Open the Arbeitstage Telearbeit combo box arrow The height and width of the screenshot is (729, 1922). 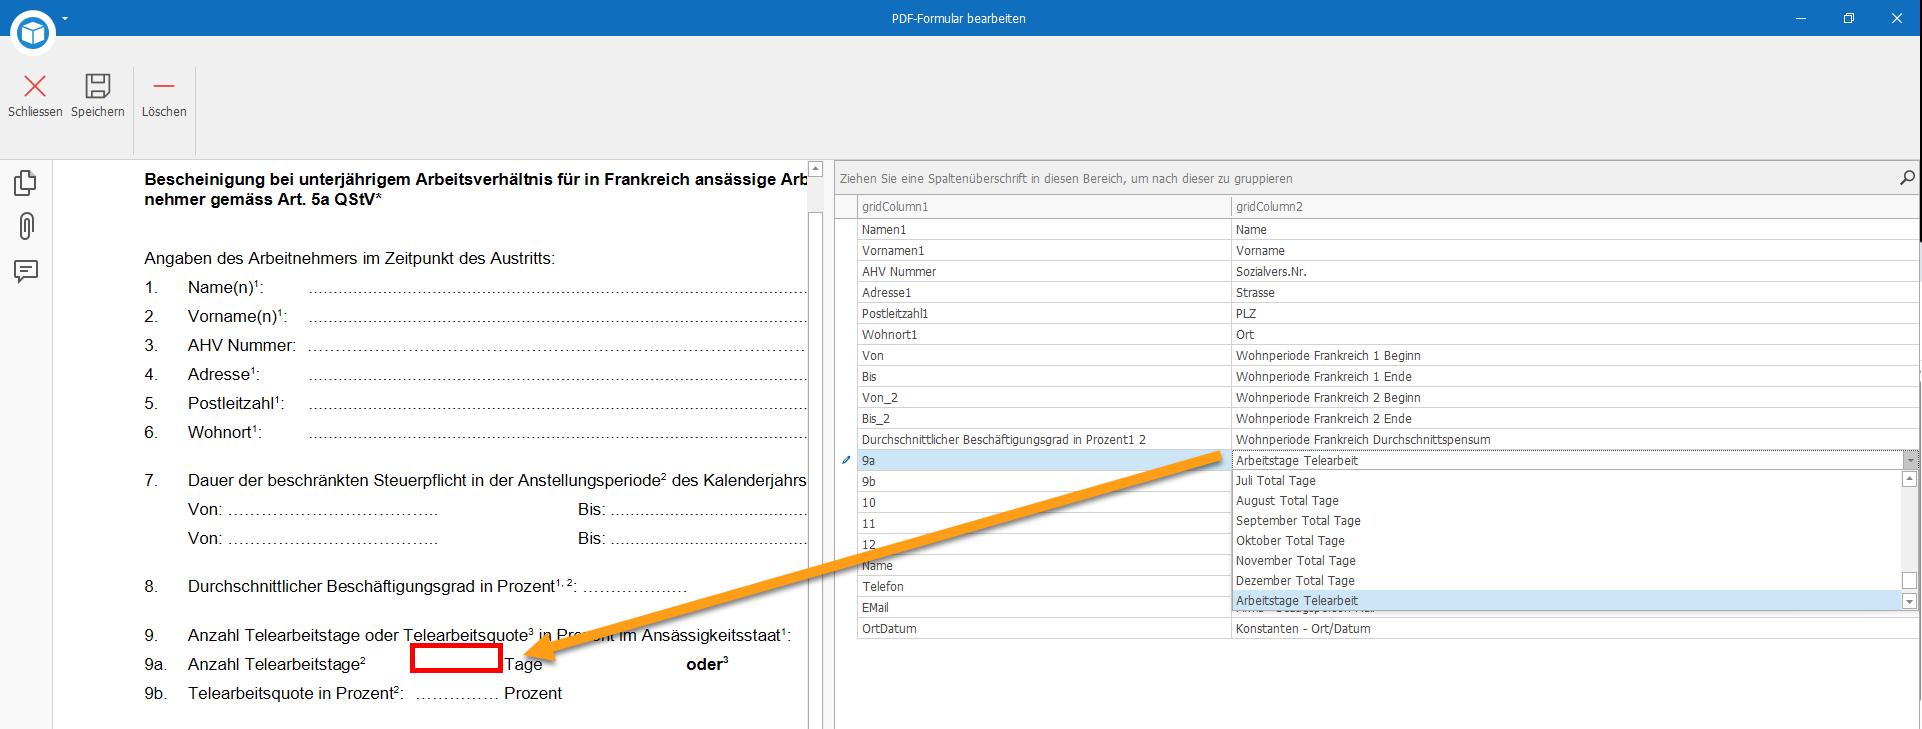[1911, 461]
